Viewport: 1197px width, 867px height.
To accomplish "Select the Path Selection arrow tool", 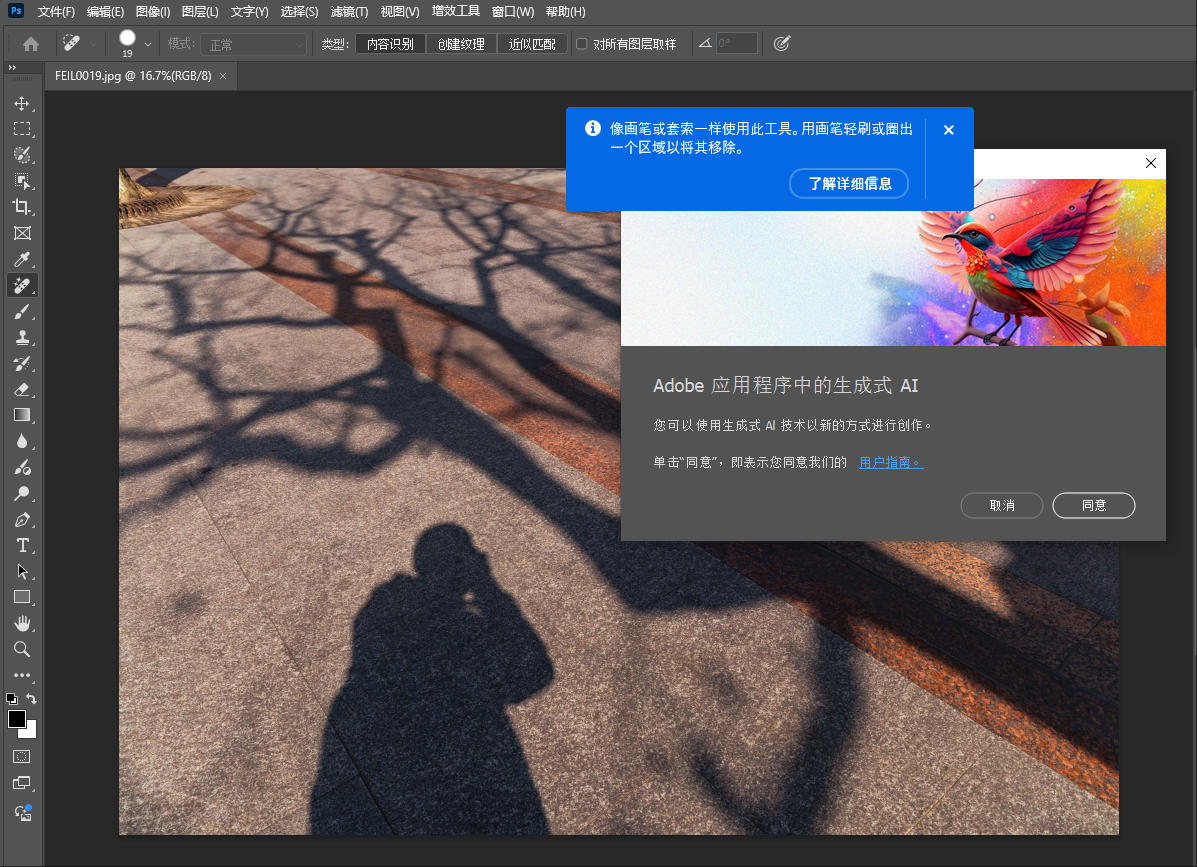I will (22, 572).
